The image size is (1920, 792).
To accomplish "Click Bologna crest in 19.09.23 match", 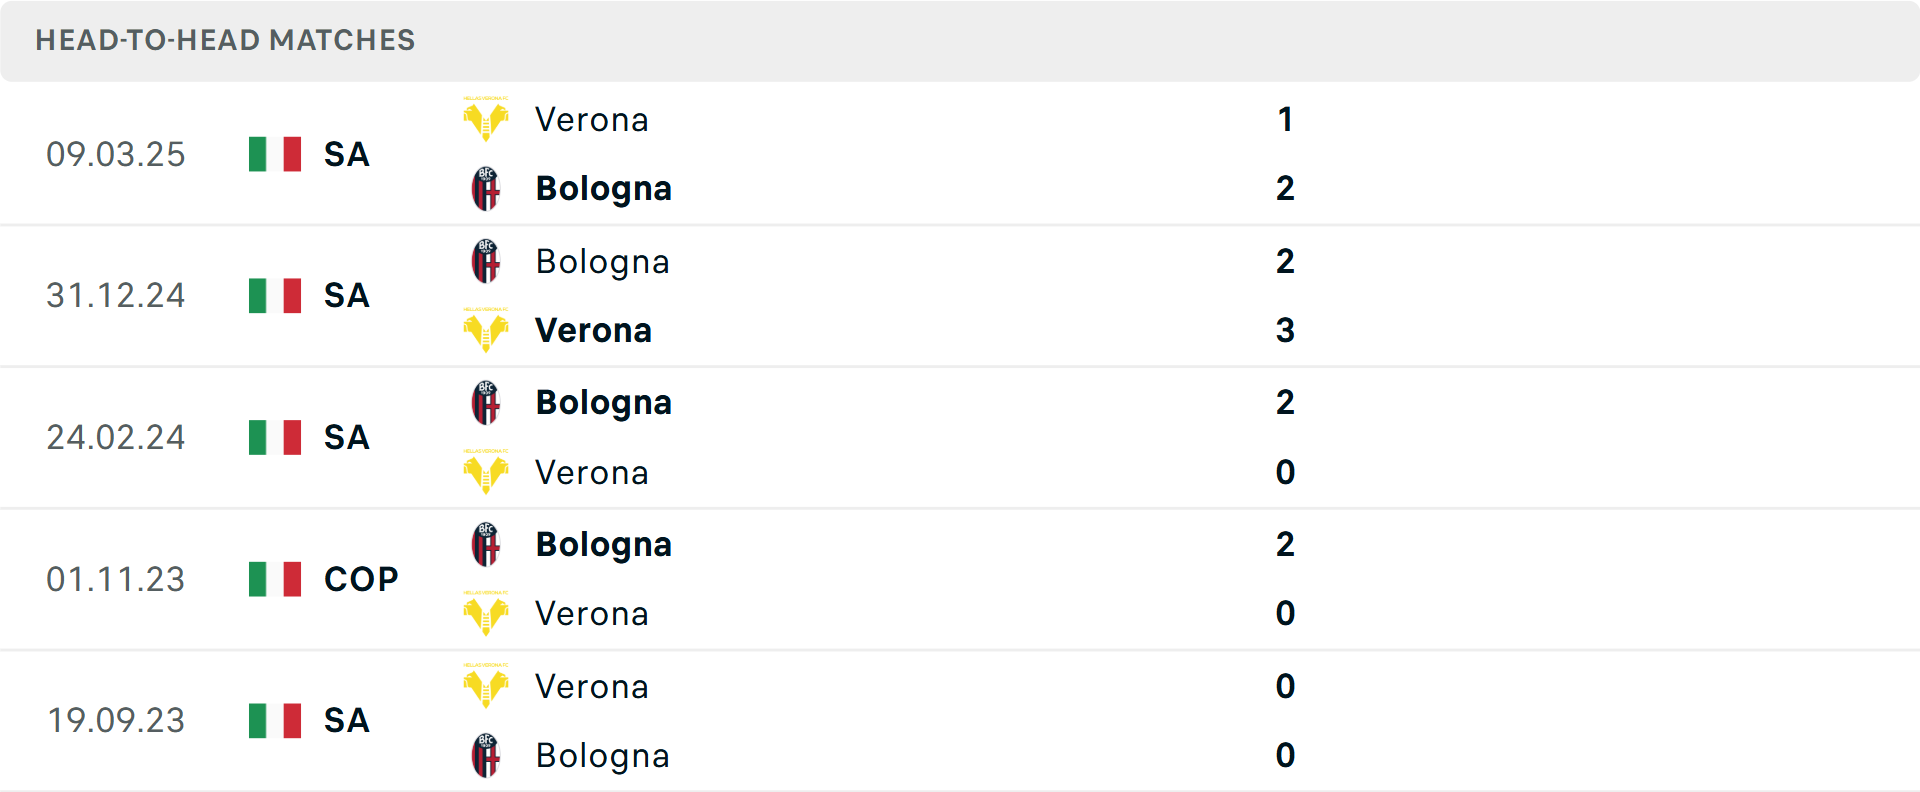I will pos(486,756).
